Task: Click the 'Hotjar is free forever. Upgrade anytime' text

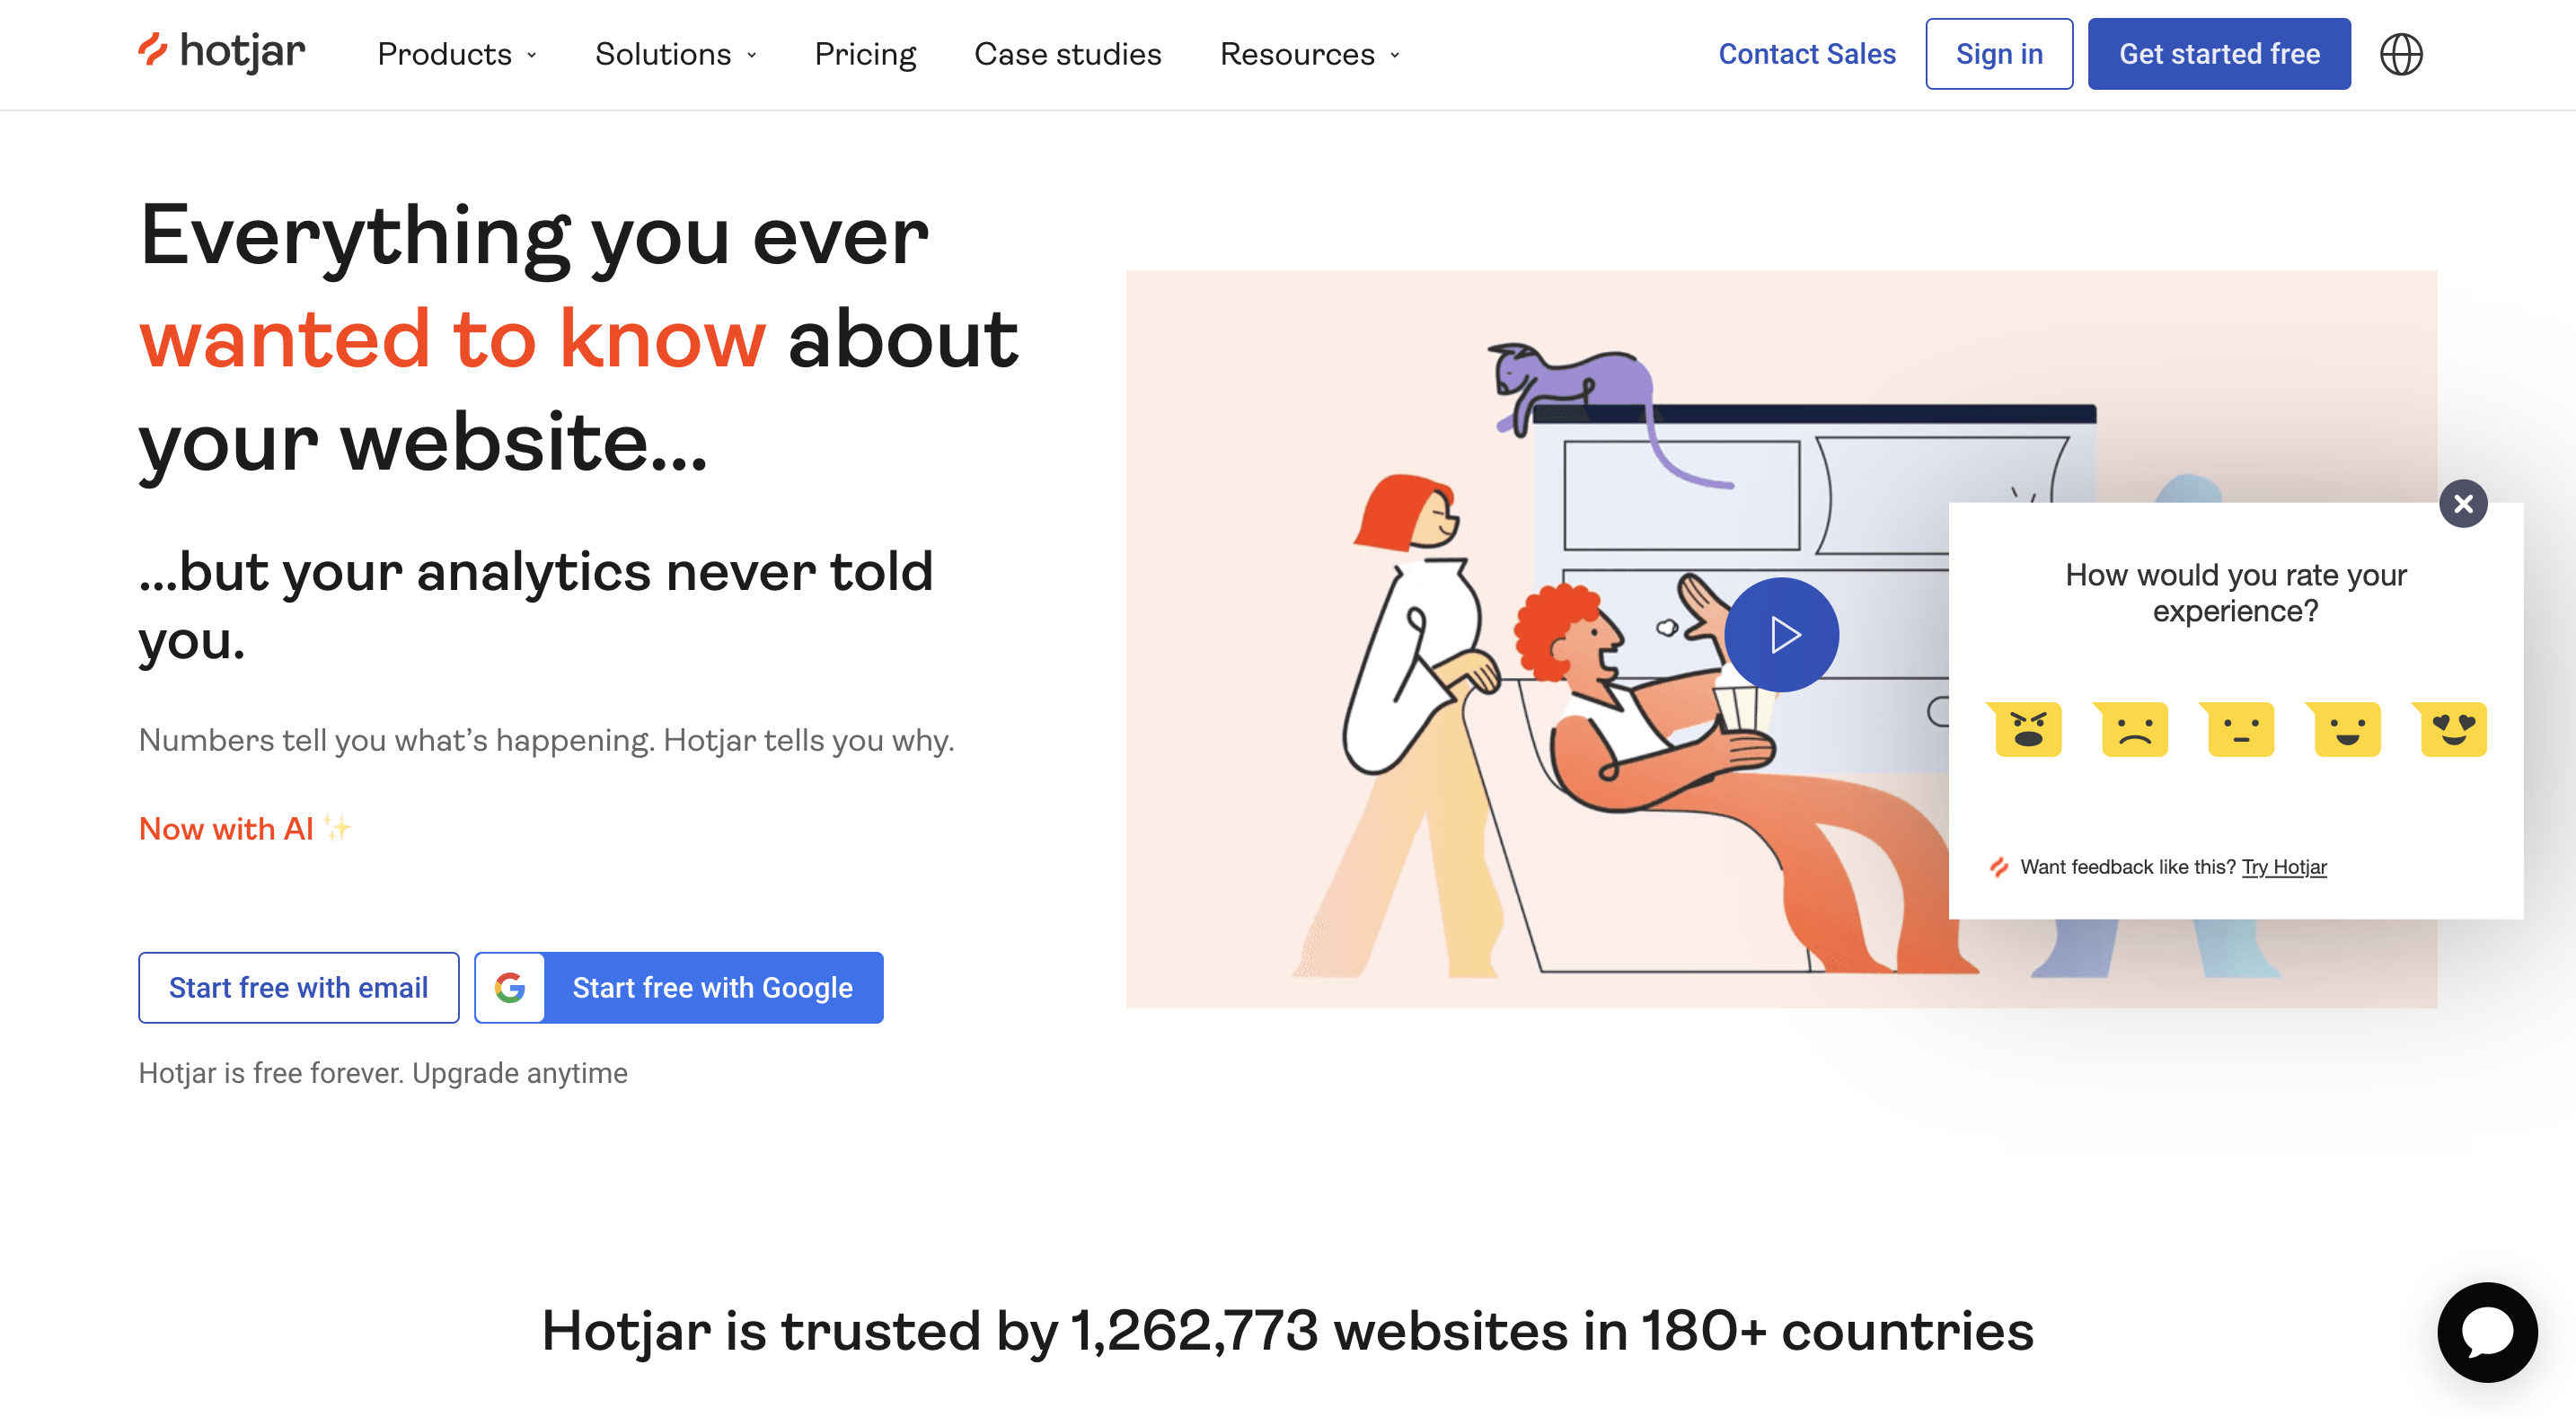Action: point(383,1073)
